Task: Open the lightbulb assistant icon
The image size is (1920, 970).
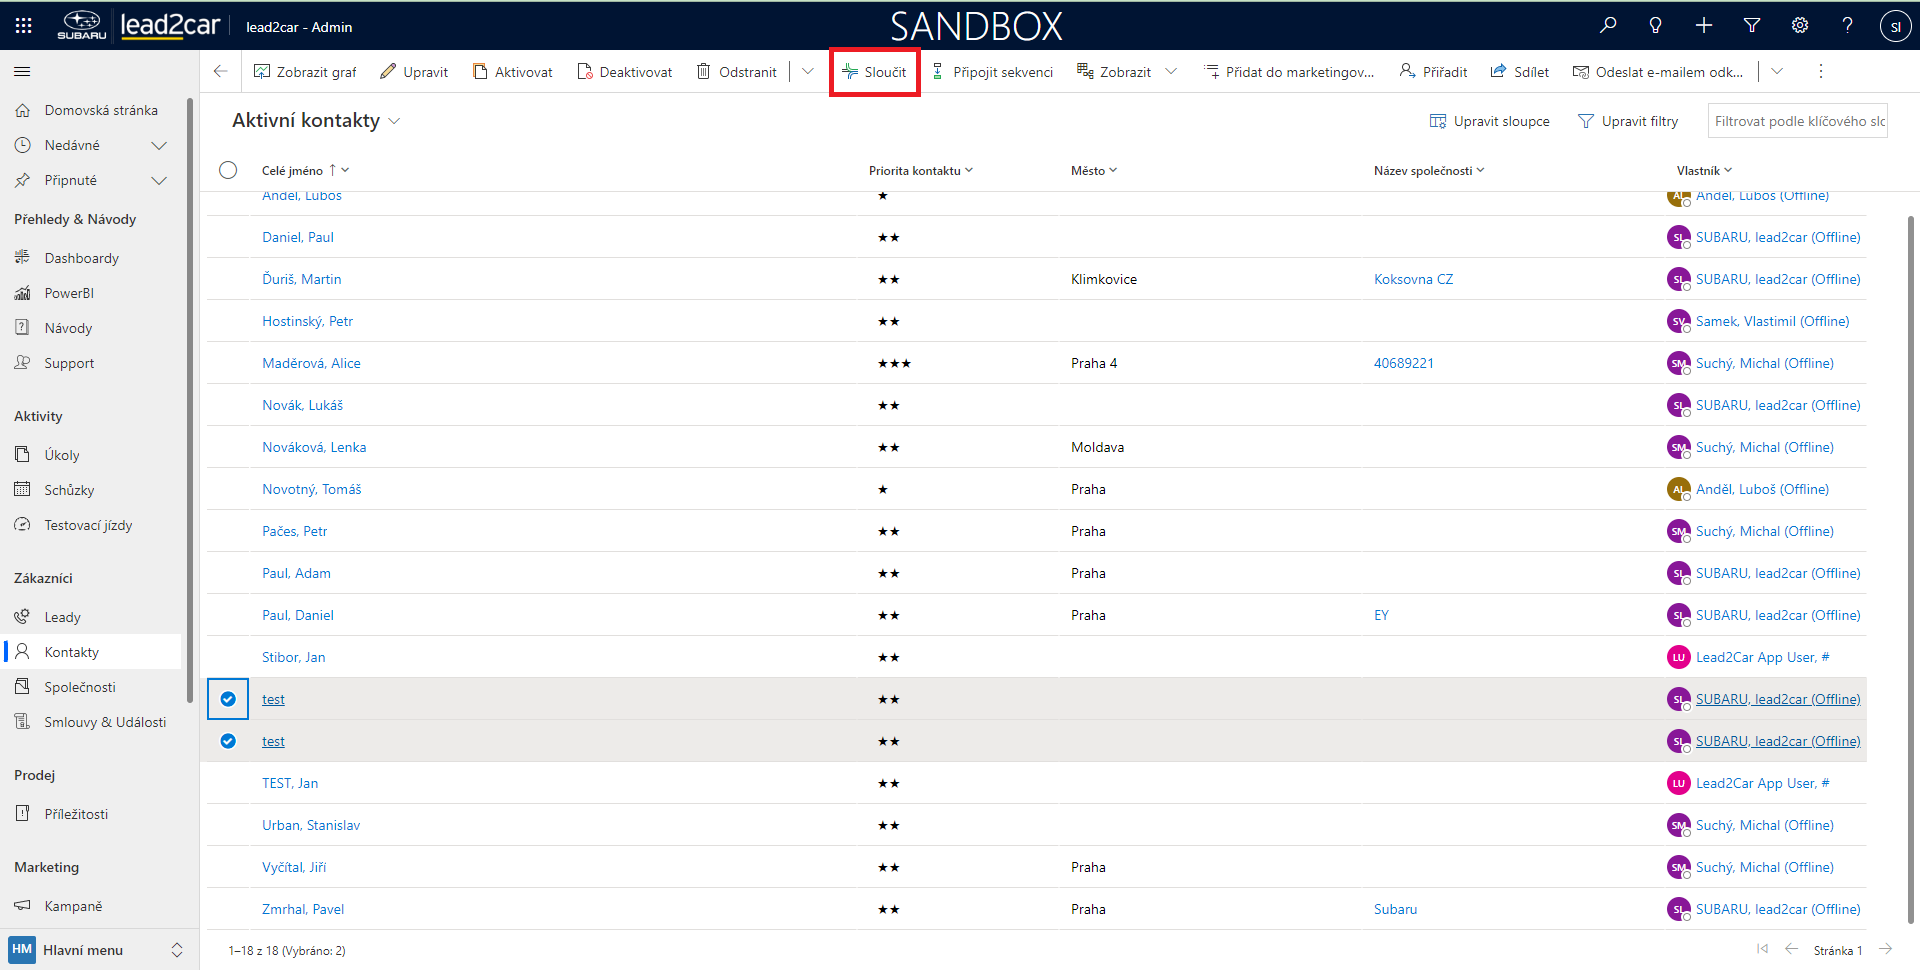Action: (1656, 26)
